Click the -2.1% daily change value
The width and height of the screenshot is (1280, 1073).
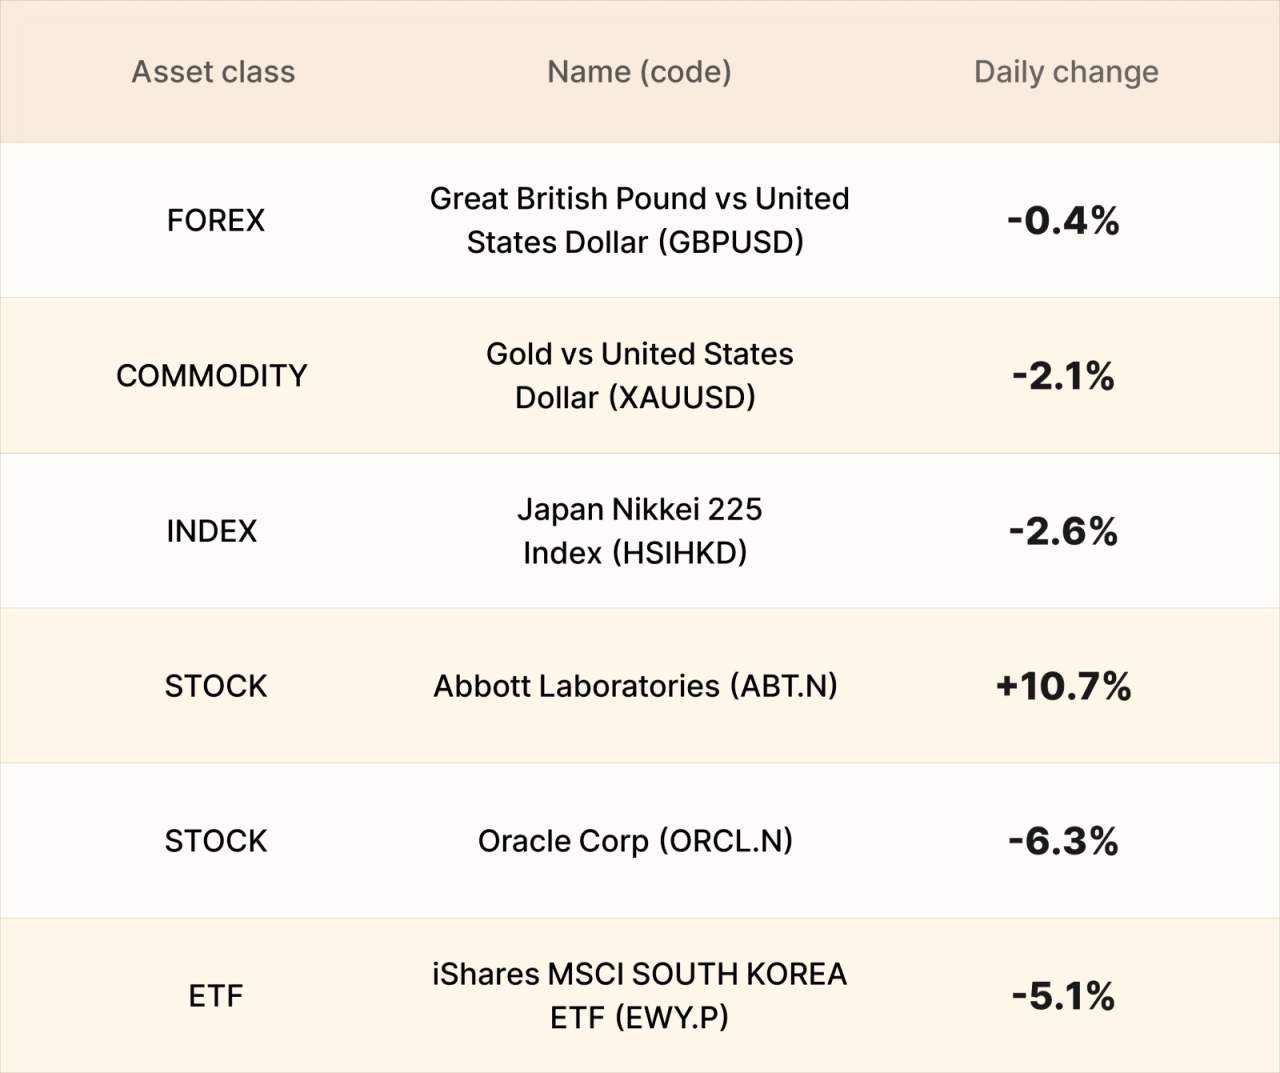point(1063,376)
